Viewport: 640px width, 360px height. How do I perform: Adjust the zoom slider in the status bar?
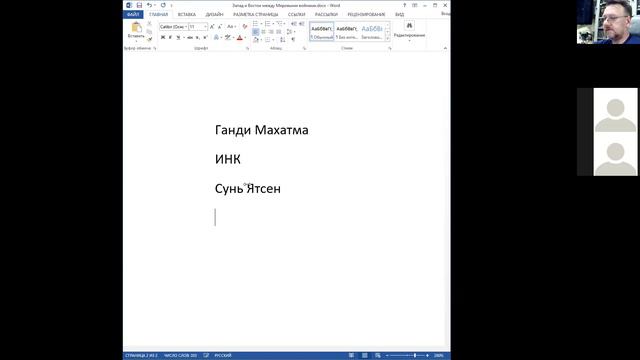coord(415,356)
